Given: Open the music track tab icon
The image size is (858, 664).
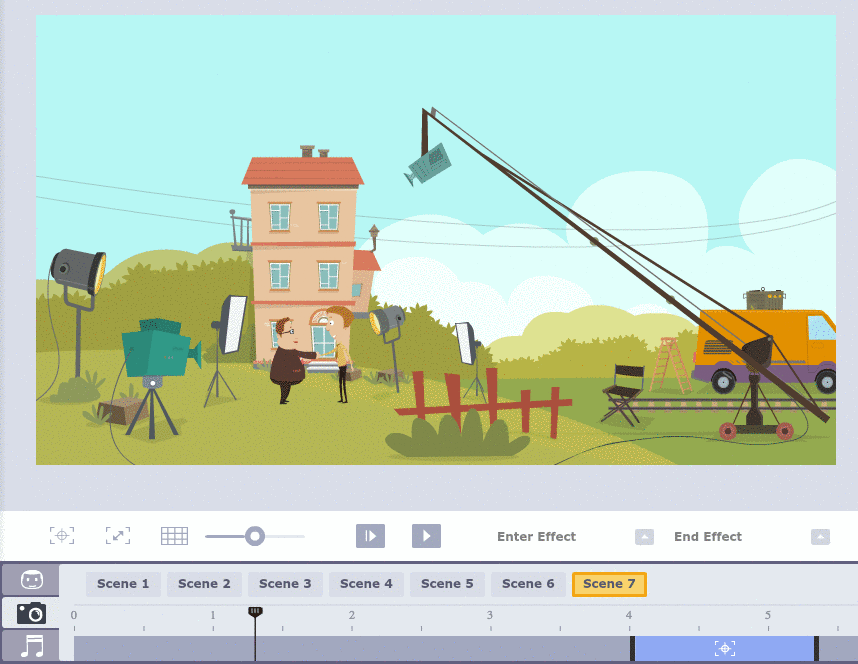Looking at the screenshot, I should (30, 646).
